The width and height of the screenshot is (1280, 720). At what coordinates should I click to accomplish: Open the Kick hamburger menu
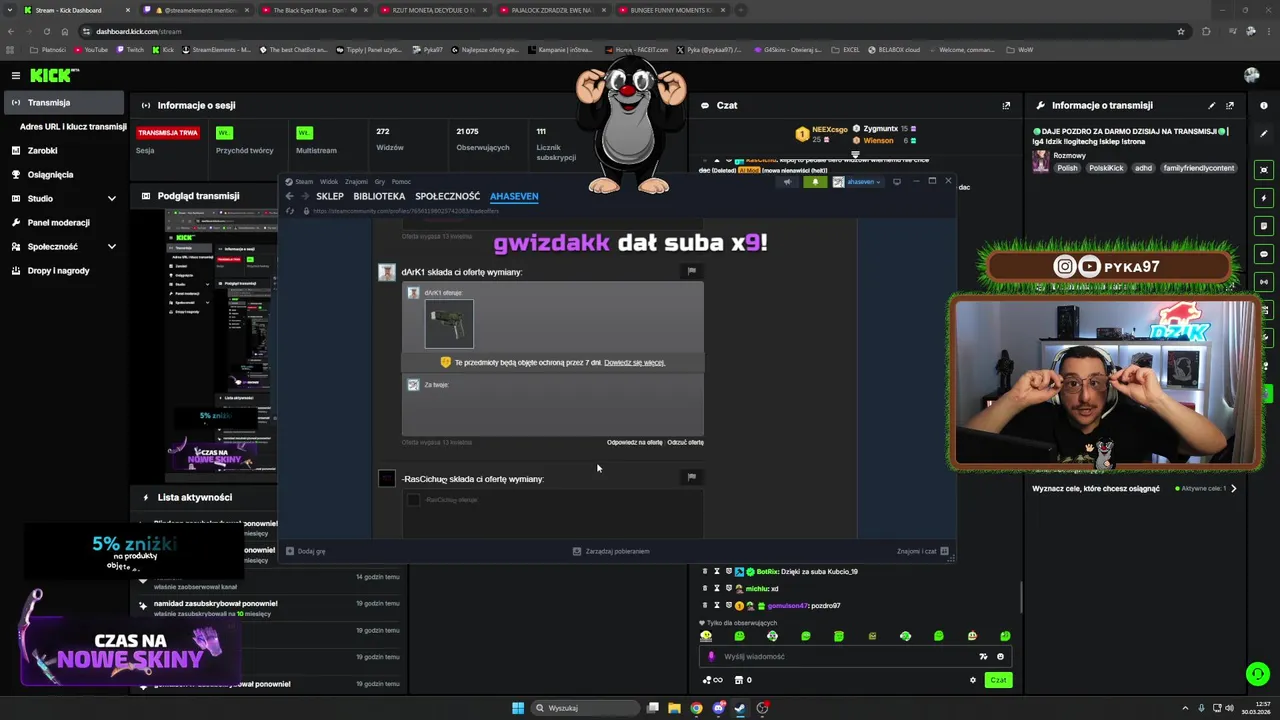click(x=15, y=75)
